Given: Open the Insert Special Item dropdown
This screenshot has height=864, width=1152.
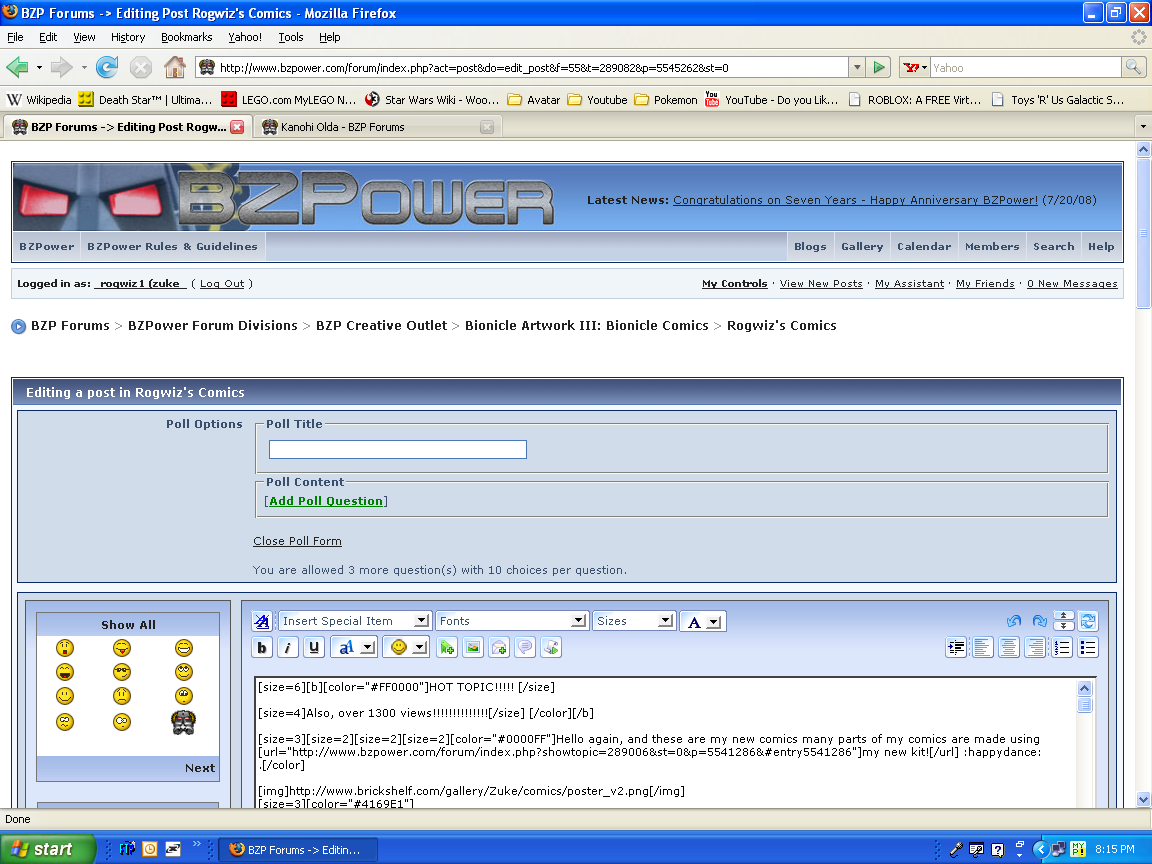Looking at the screenshot, I should 355,621.
